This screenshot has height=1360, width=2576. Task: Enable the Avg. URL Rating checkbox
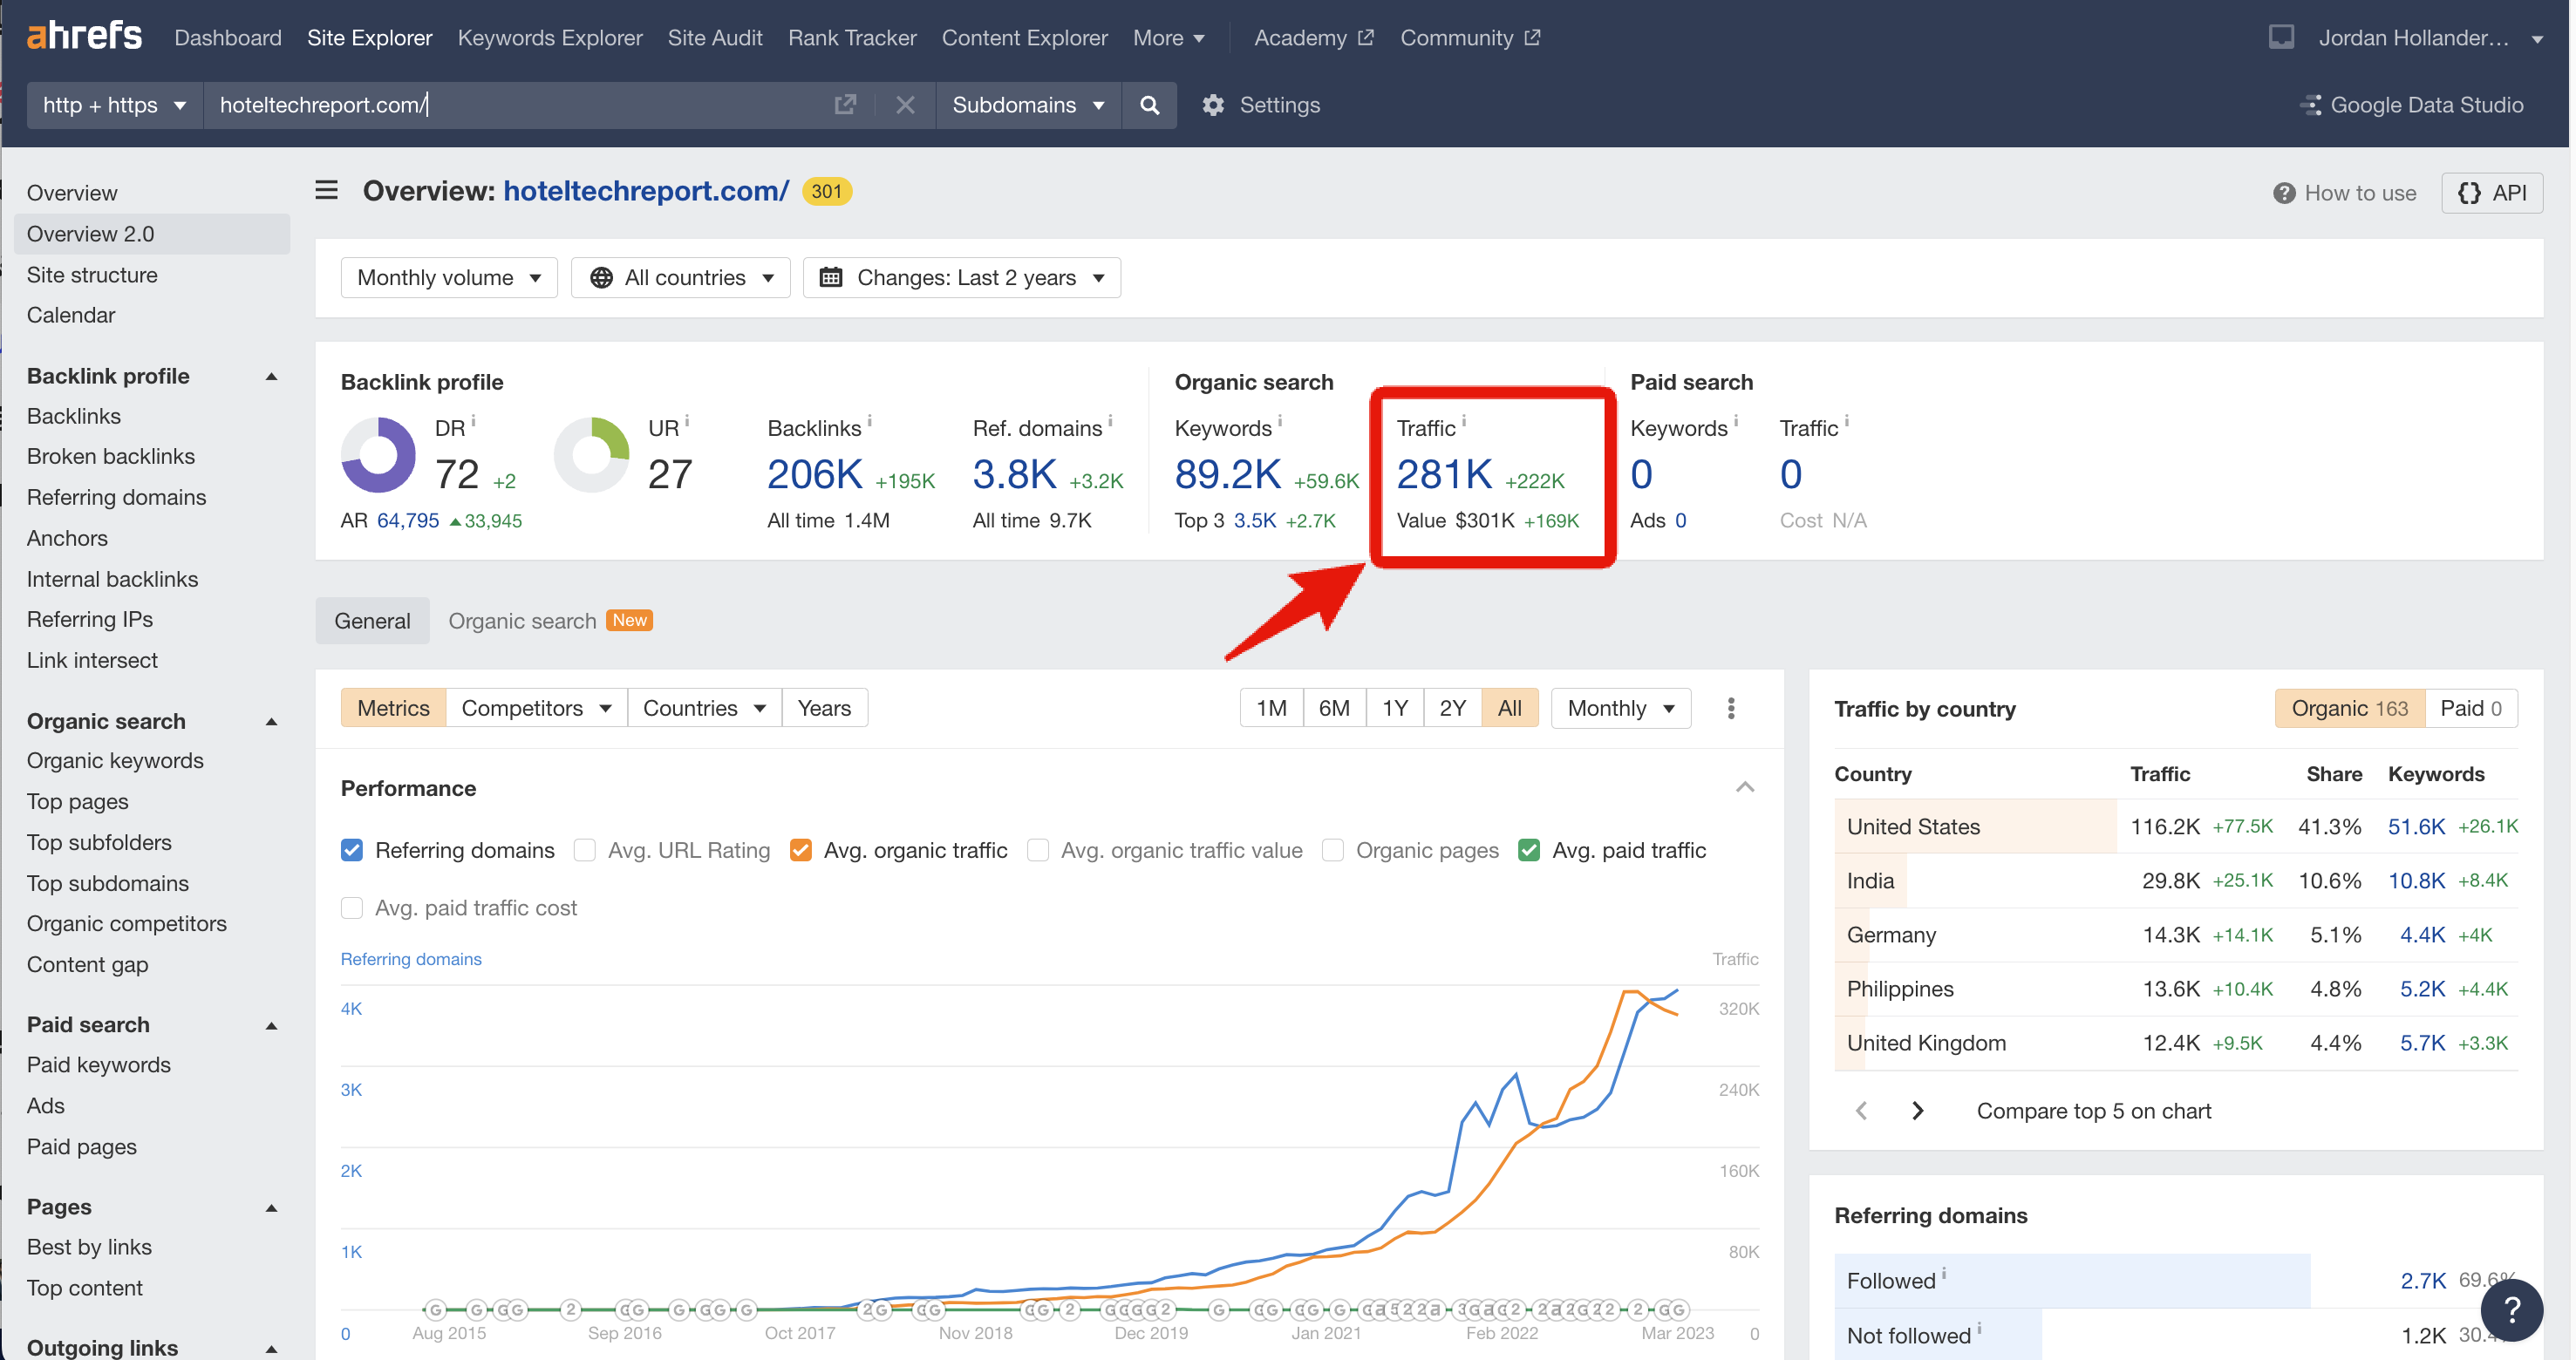point(585,850)
